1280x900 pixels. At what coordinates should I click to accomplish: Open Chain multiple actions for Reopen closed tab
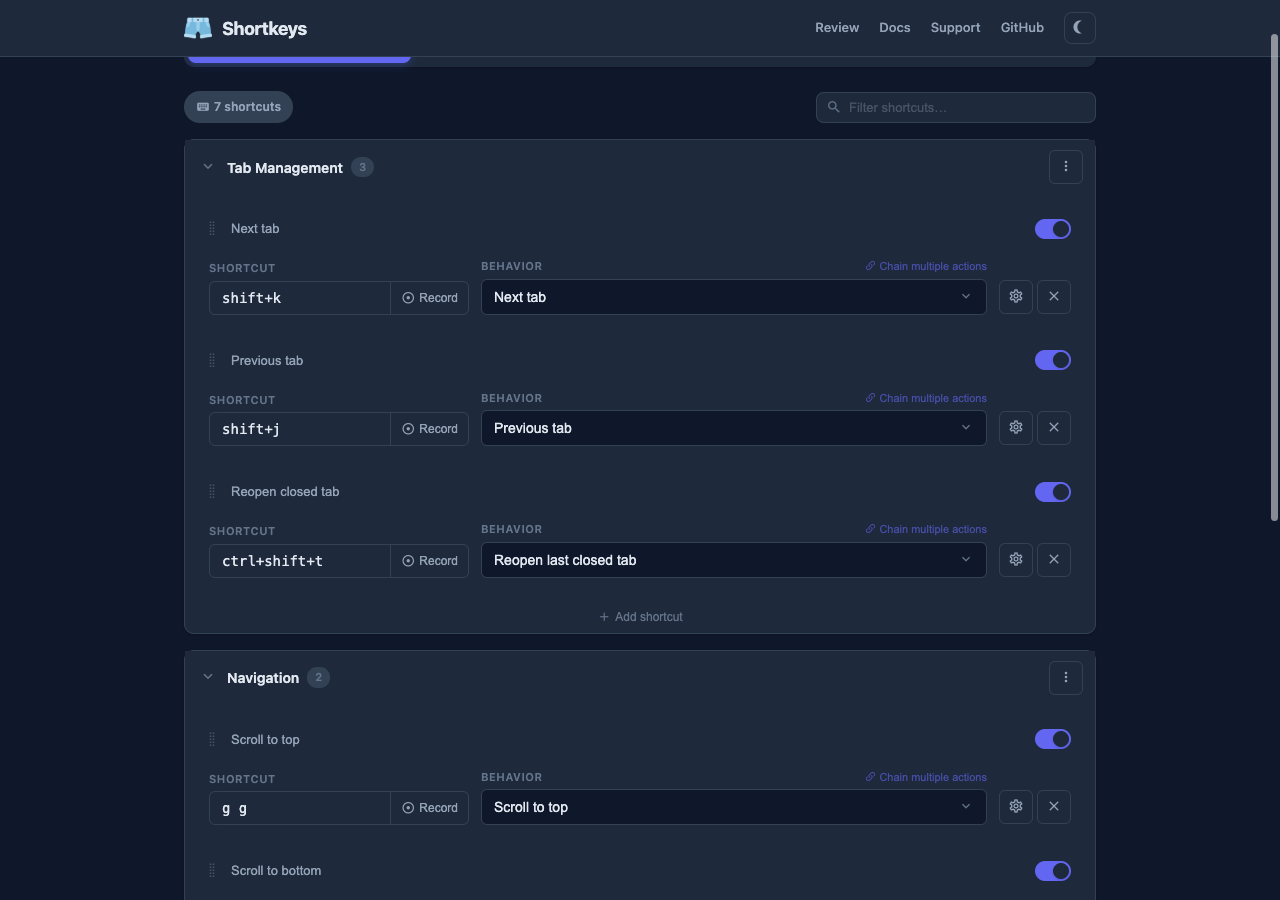click(x=925, y=529)
